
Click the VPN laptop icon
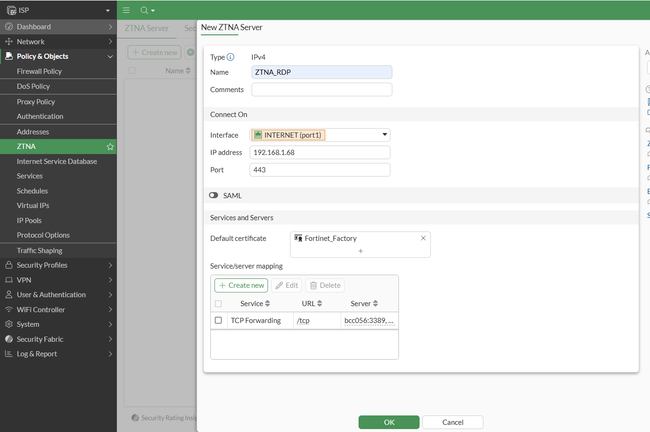9,280
